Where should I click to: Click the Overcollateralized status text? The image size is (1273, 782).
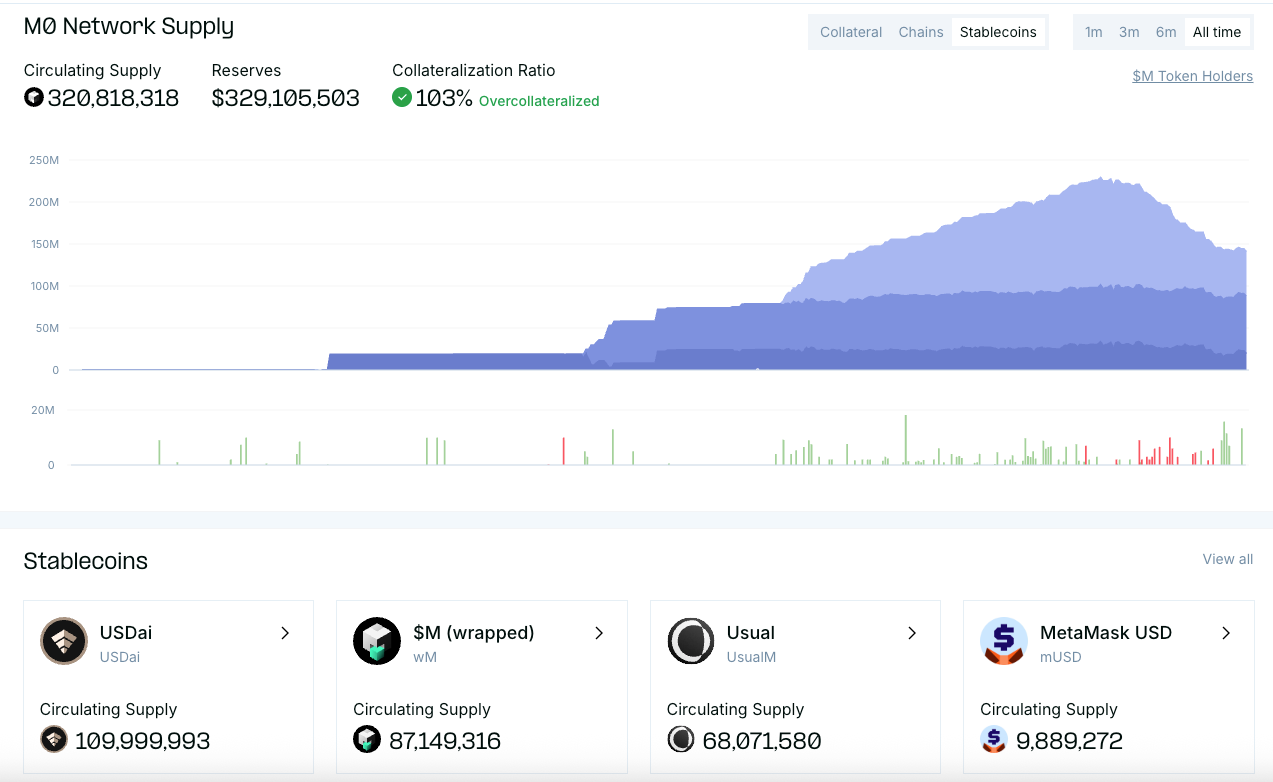pos(539,101)
